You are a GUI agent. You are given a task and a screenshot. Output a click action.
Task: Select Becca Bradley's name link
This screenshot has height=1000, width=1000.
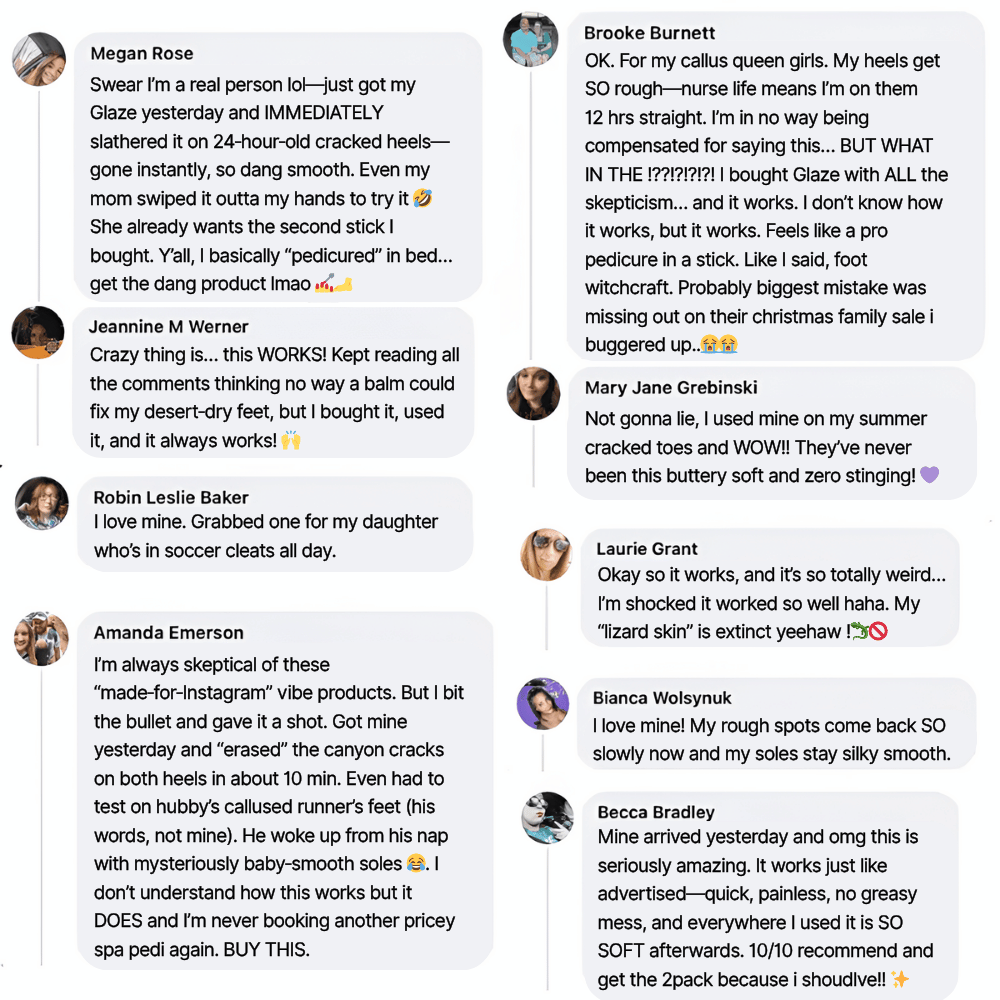pos(656,812)
